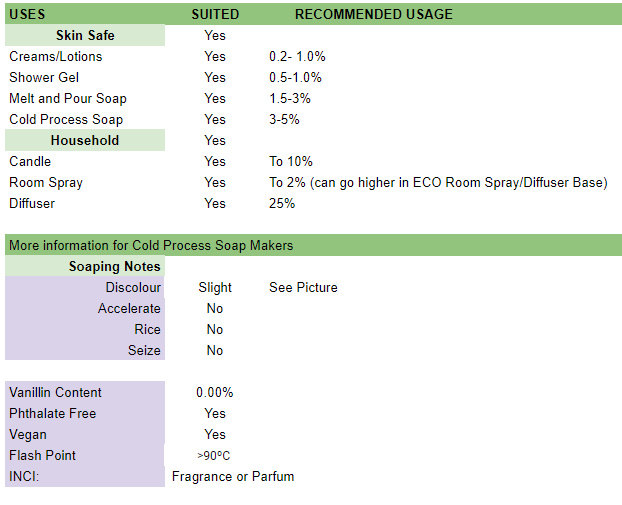The width and height of the screenshot is (622, 505).
Task: Click the SUITED column header
Action: (x=215, y=14)
